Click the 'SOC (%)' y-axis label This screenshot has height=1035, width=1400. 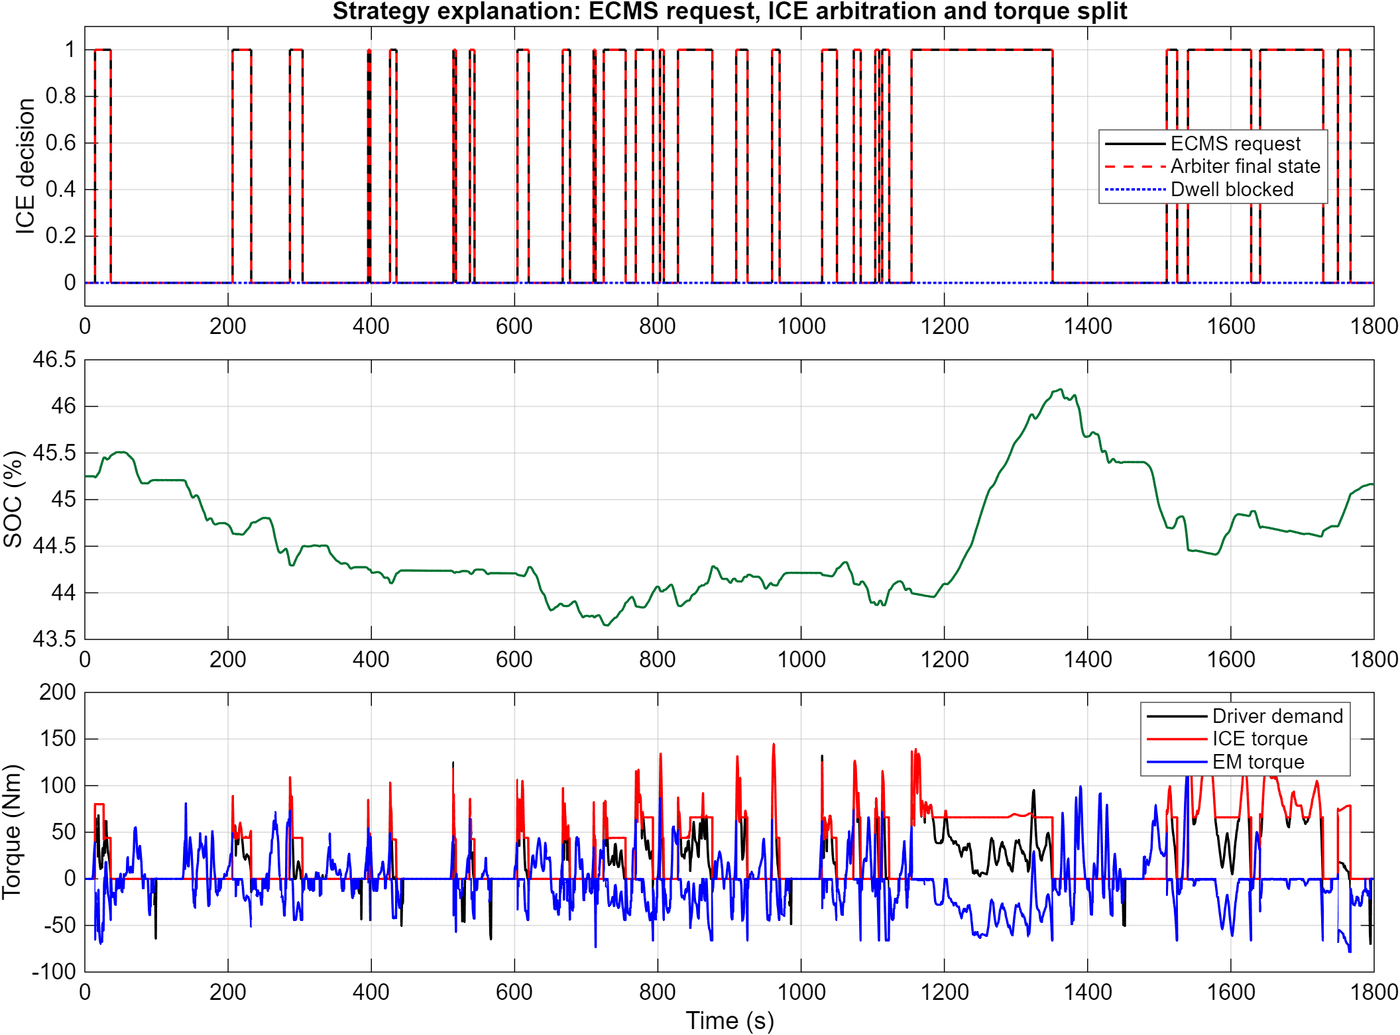click(x=13, y=499)
